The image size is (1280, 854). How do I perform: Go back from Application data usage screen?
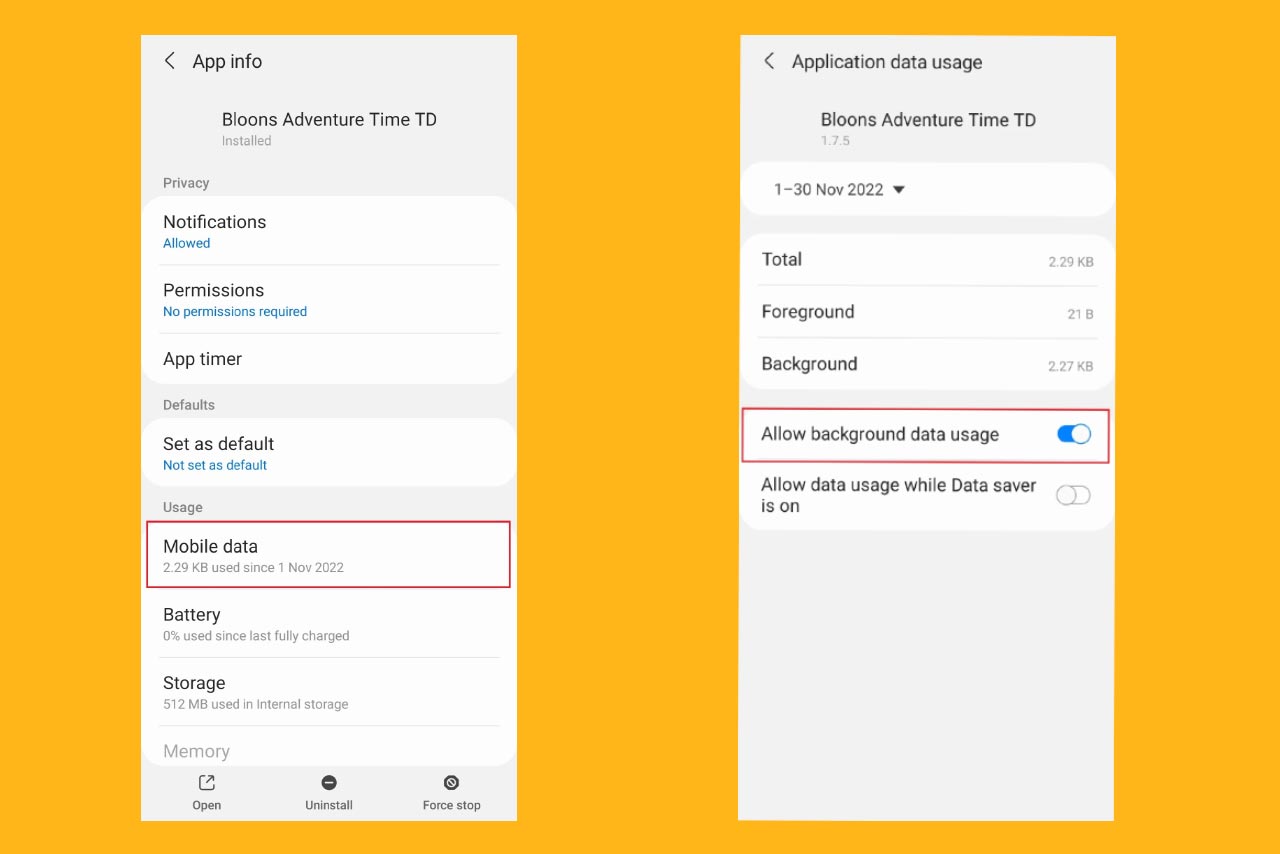769,61
